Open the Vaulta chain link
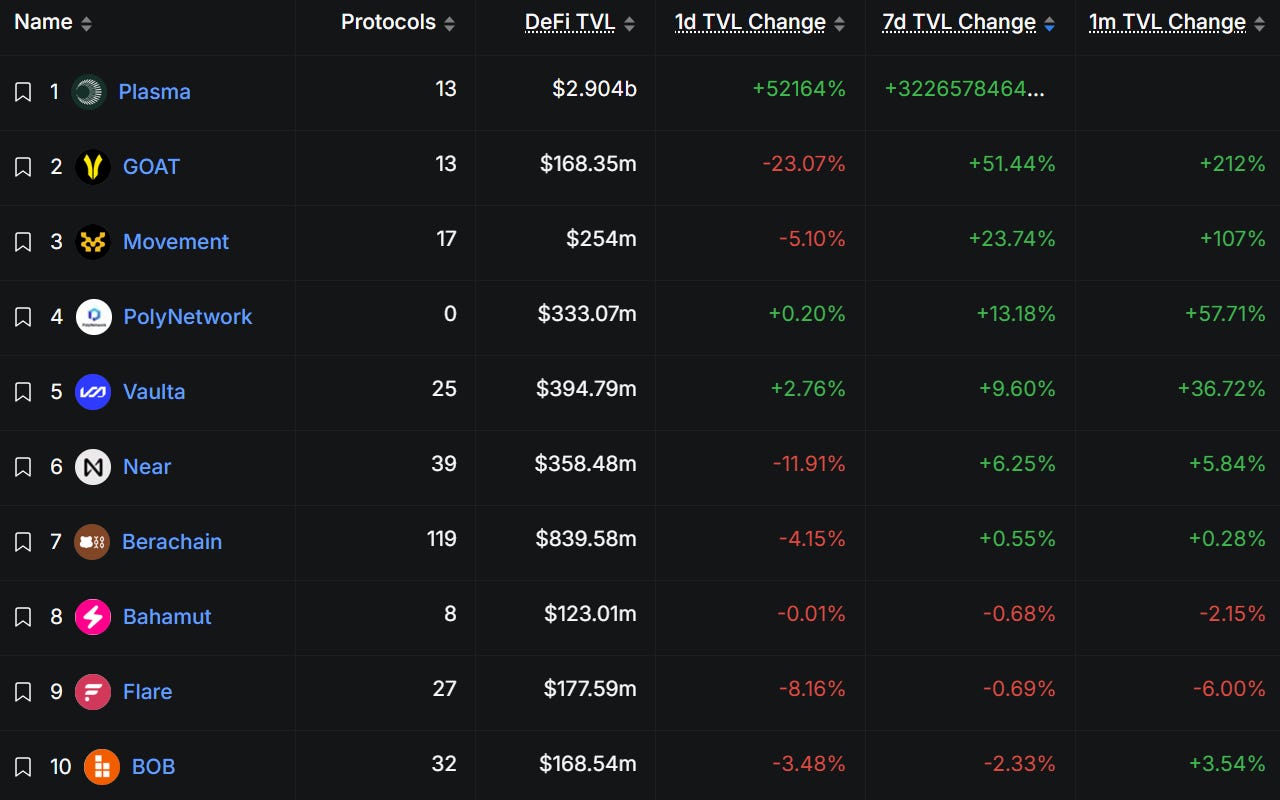 pyautogui.click(x=154, y=392)
